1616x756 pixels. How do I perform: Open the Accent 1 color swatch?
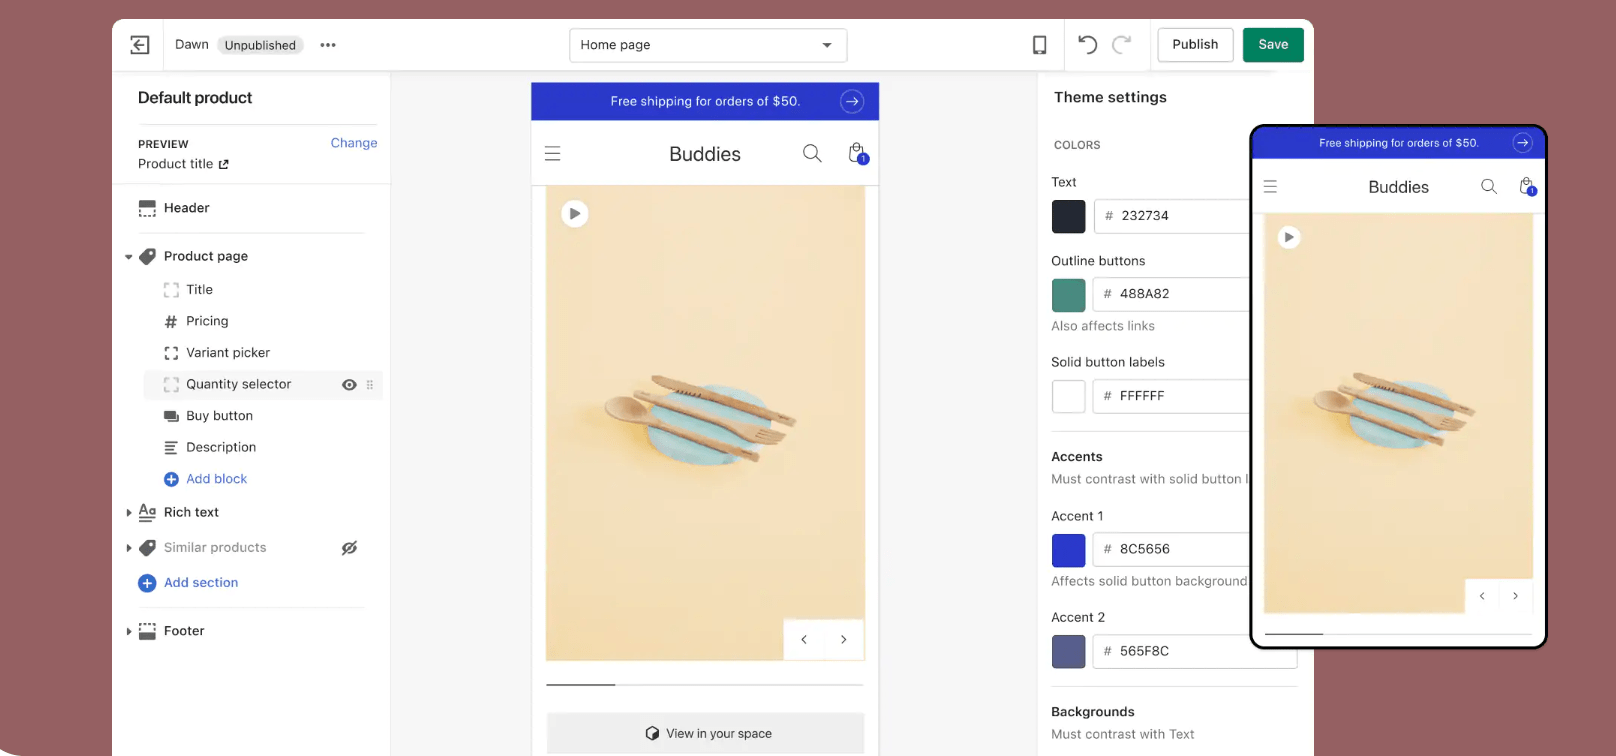(x=1068, y=550)
